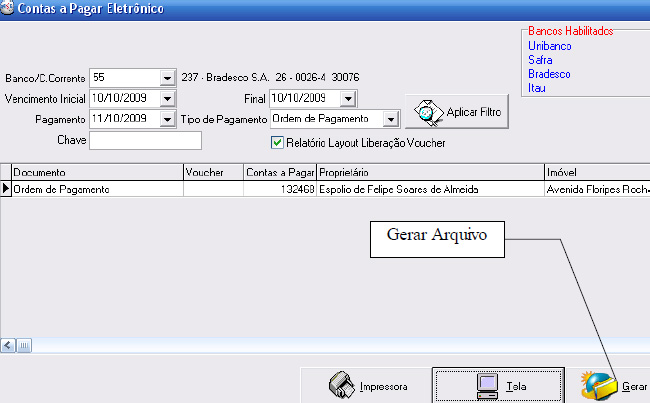Click the Impressora printer button
Screen dimensions: 650x403
pos(366,385)
